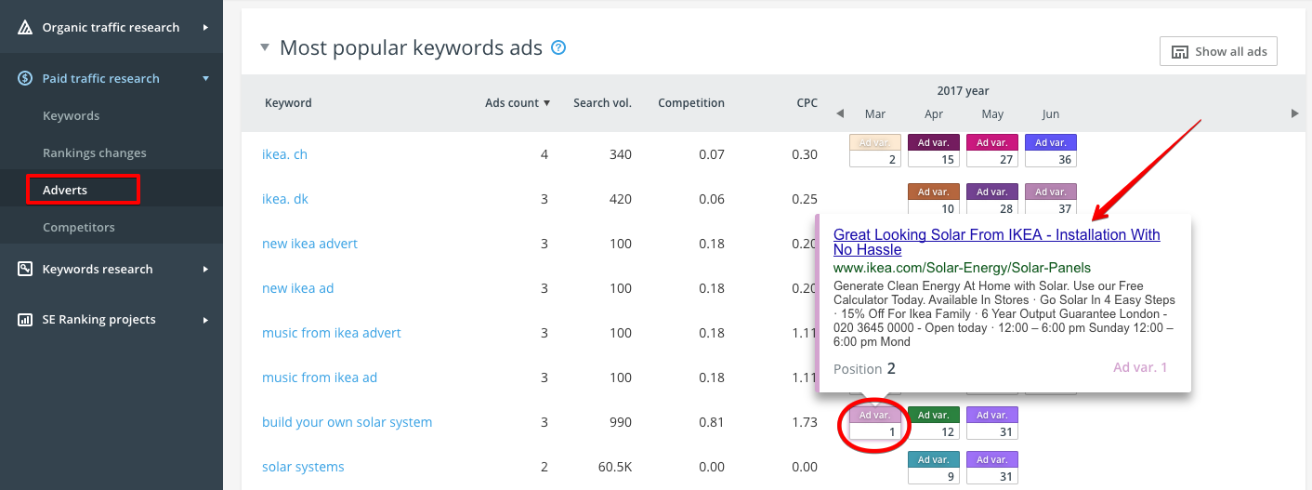1312x490 pixels.
Task: Select build your own solar system Ad var. 31
Action: (x=992, y=423)
